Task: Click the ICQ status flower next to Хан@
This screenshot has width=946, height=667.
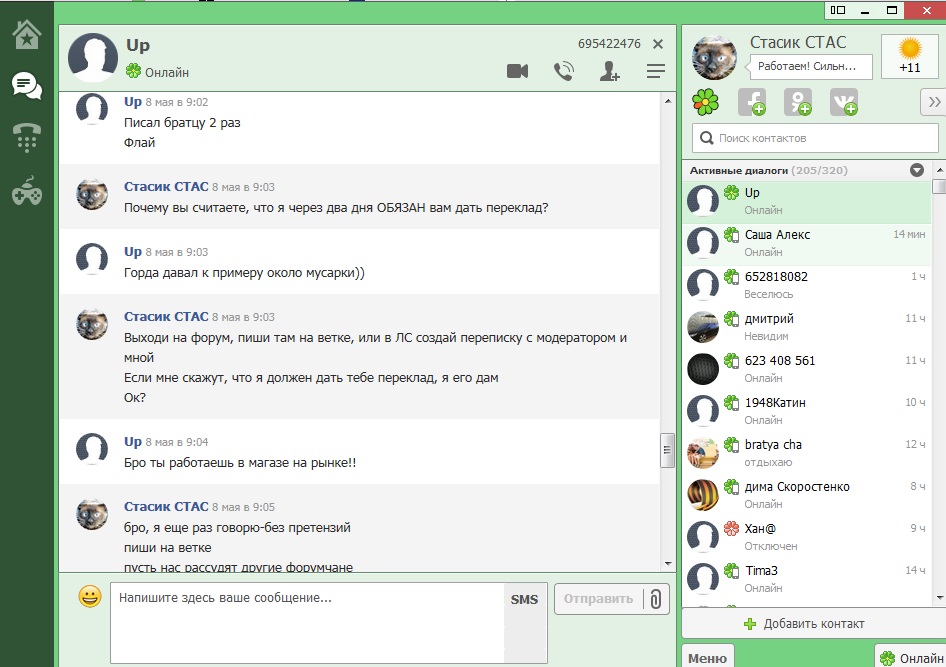Action: [x=731, y=528]
